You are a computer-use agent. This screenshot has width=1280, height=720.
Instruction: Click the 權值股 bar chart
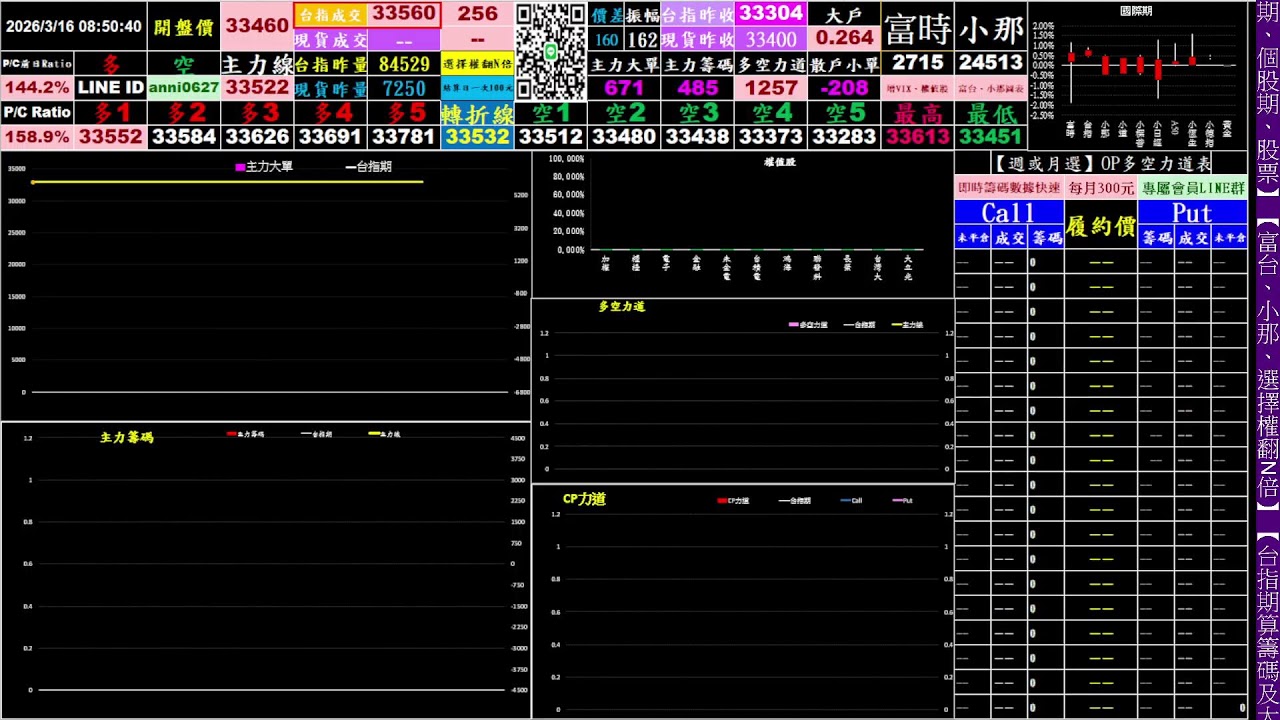point(742,224)
